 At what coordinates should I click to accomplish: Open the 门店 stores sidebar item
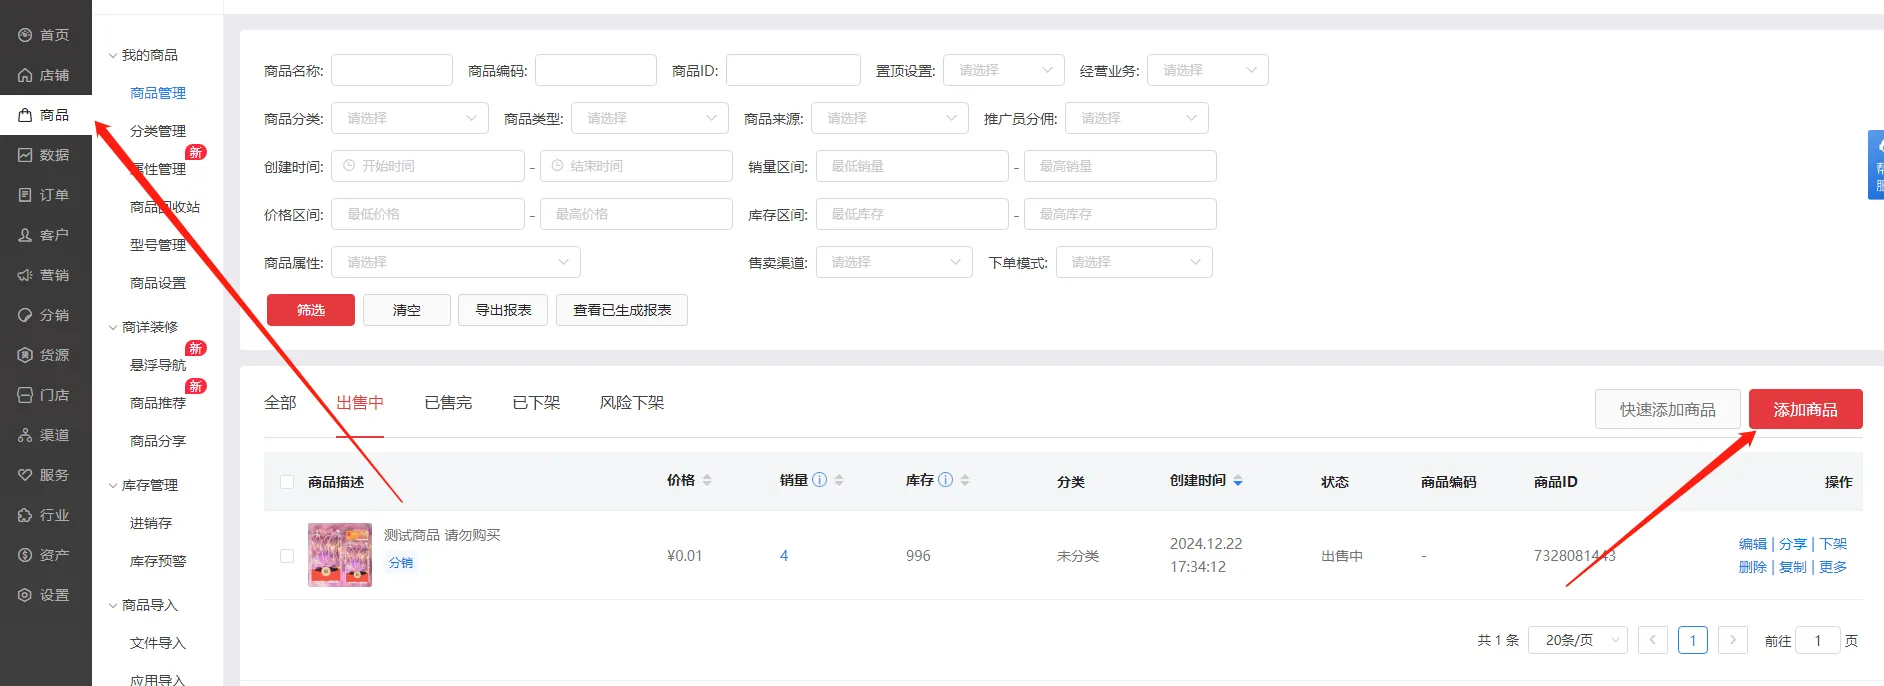(45, 395)
